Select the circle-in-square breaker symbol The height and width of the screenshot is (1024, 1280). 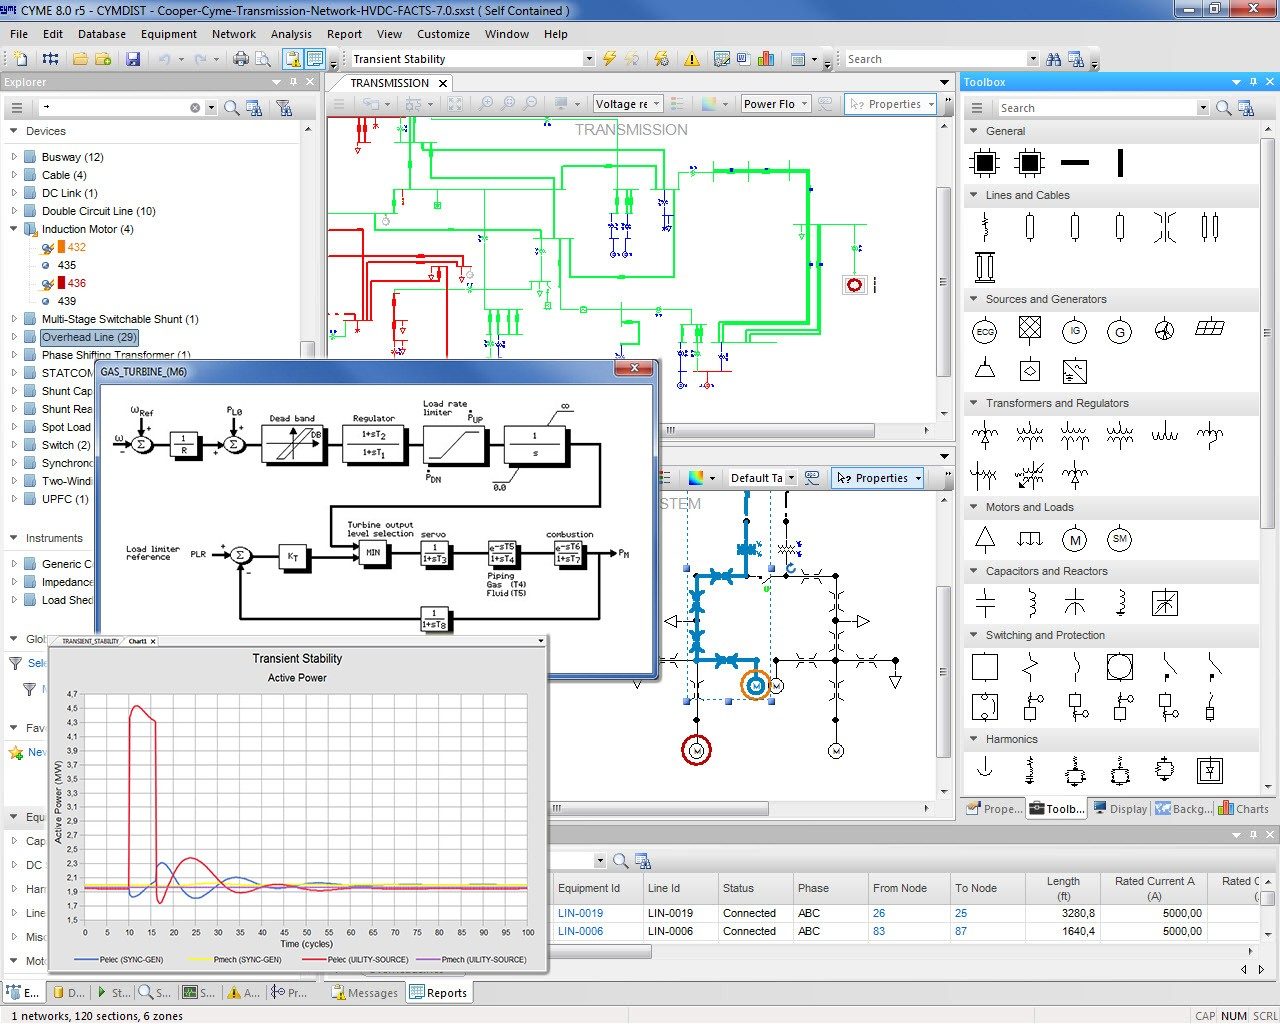1119,667
